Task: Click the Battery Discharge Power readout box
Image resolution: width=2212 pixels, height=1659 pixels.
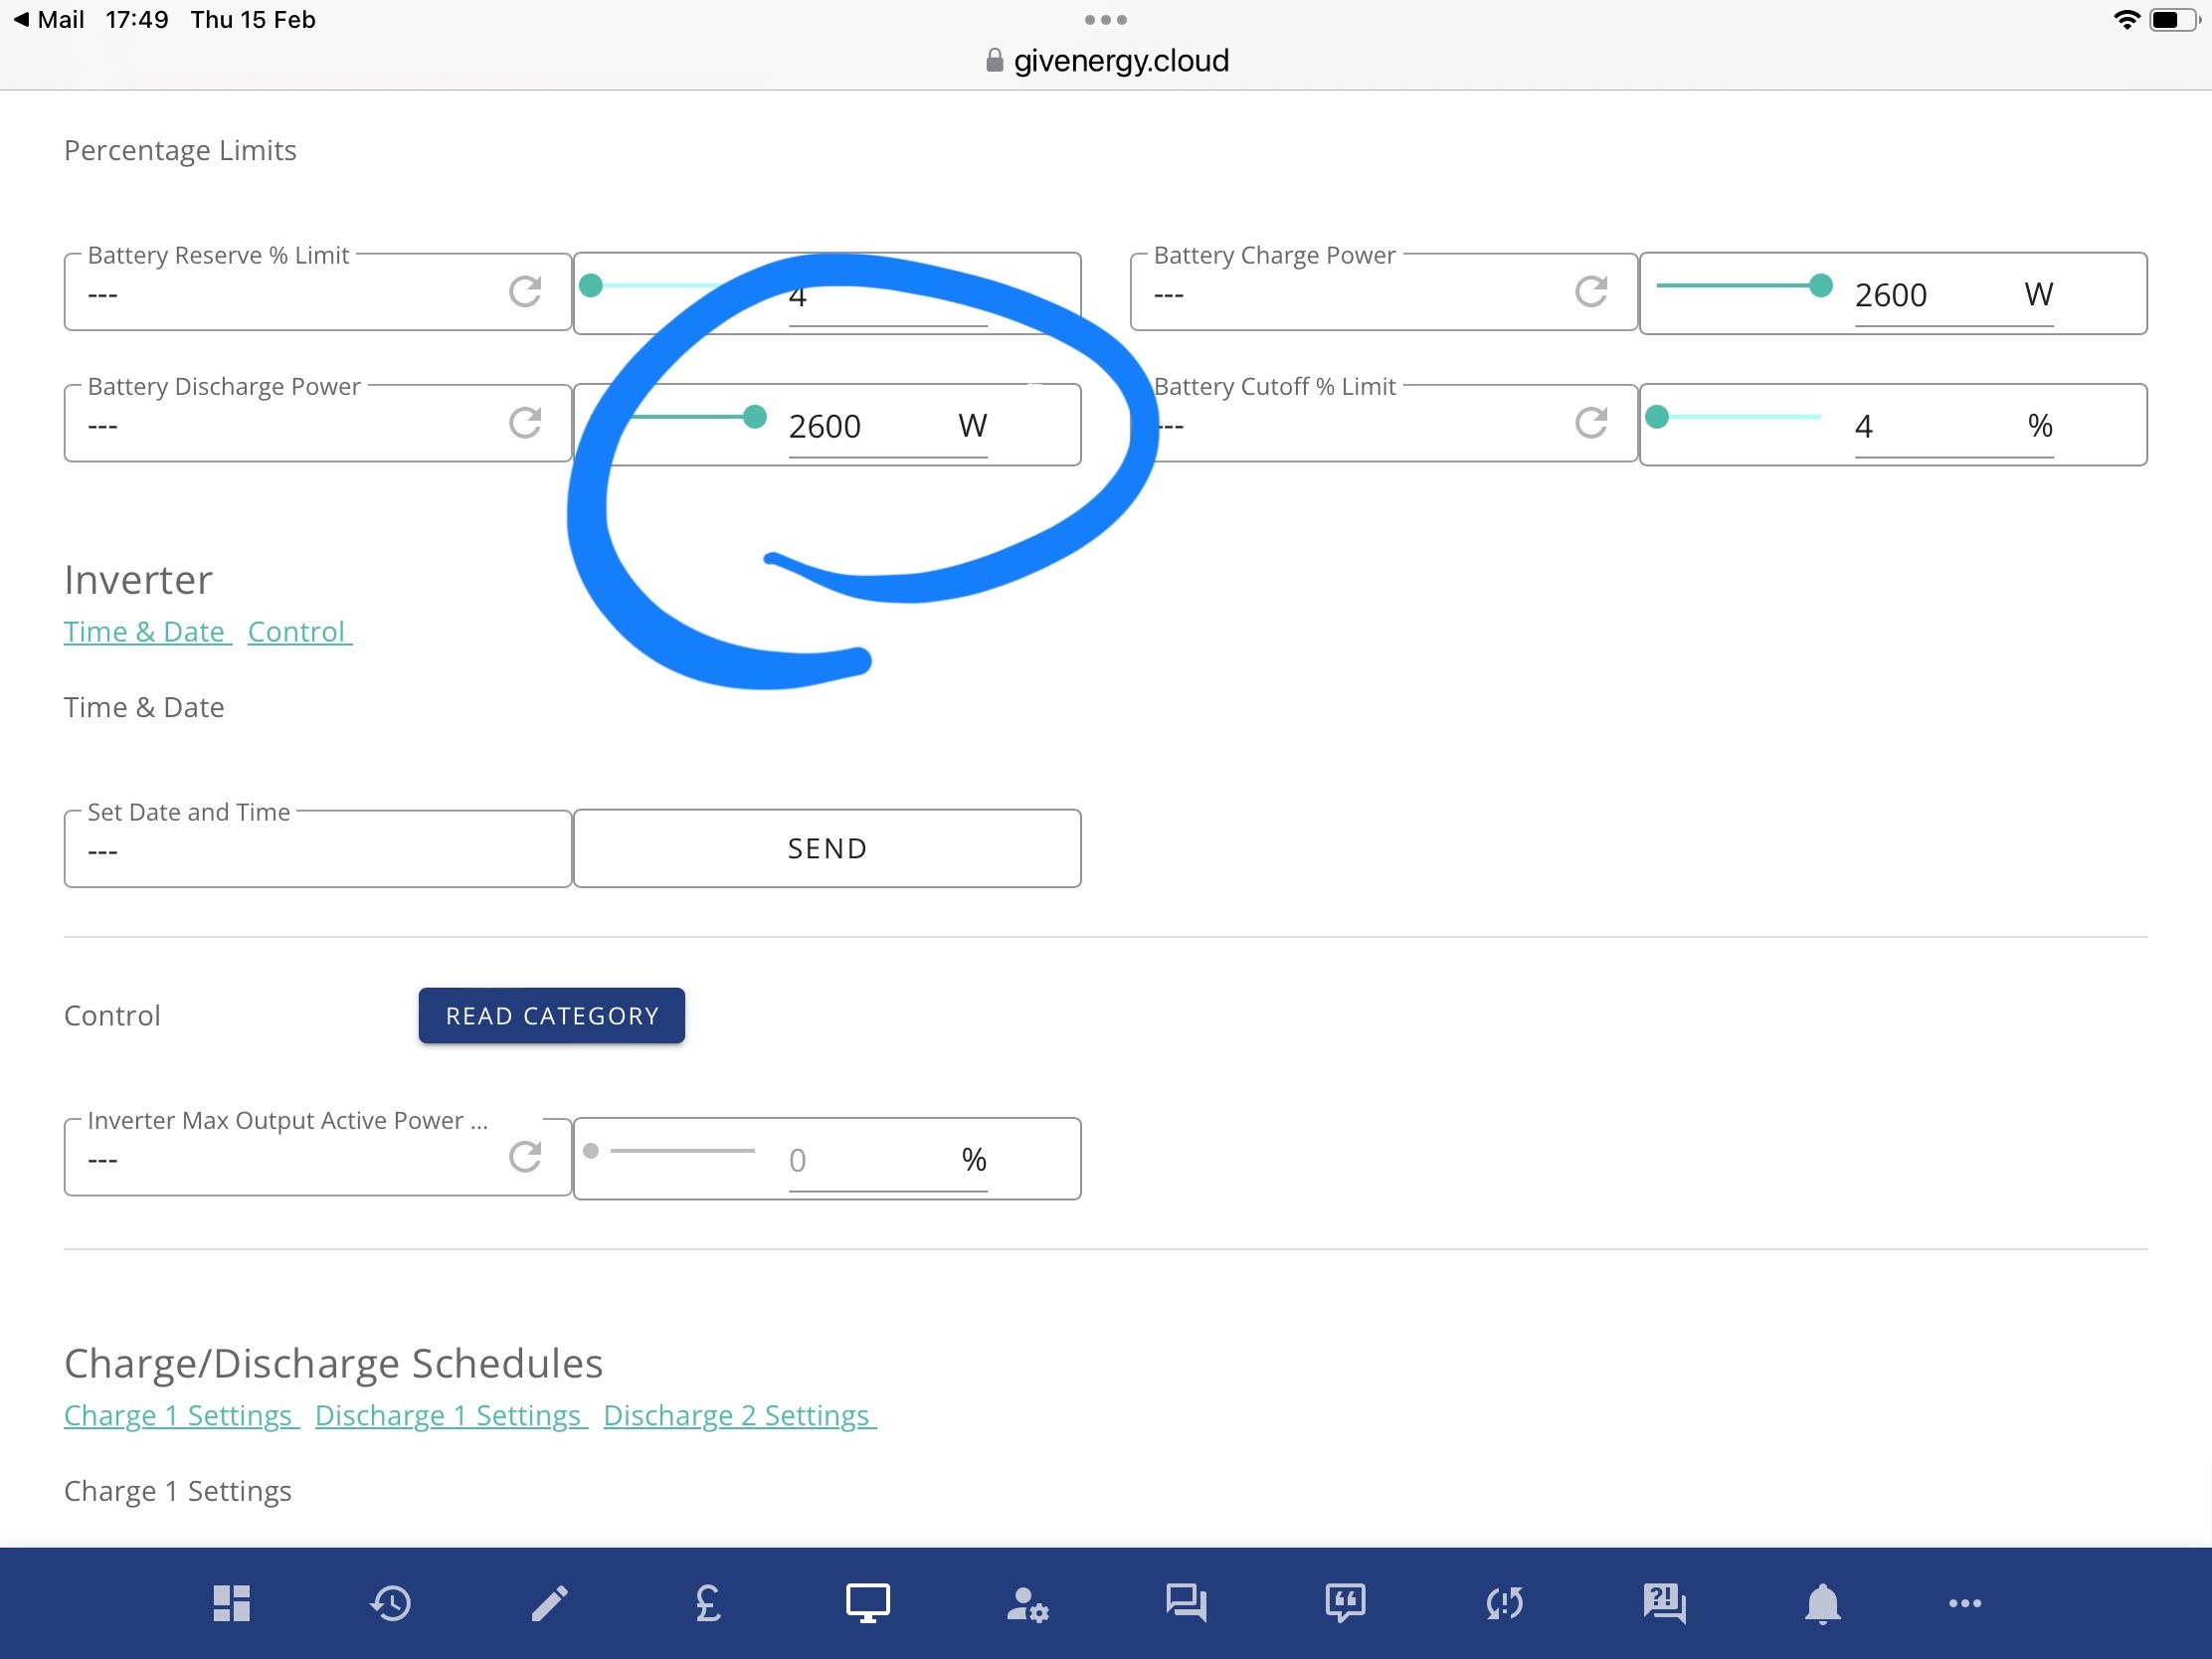Action: pos(318,423)
